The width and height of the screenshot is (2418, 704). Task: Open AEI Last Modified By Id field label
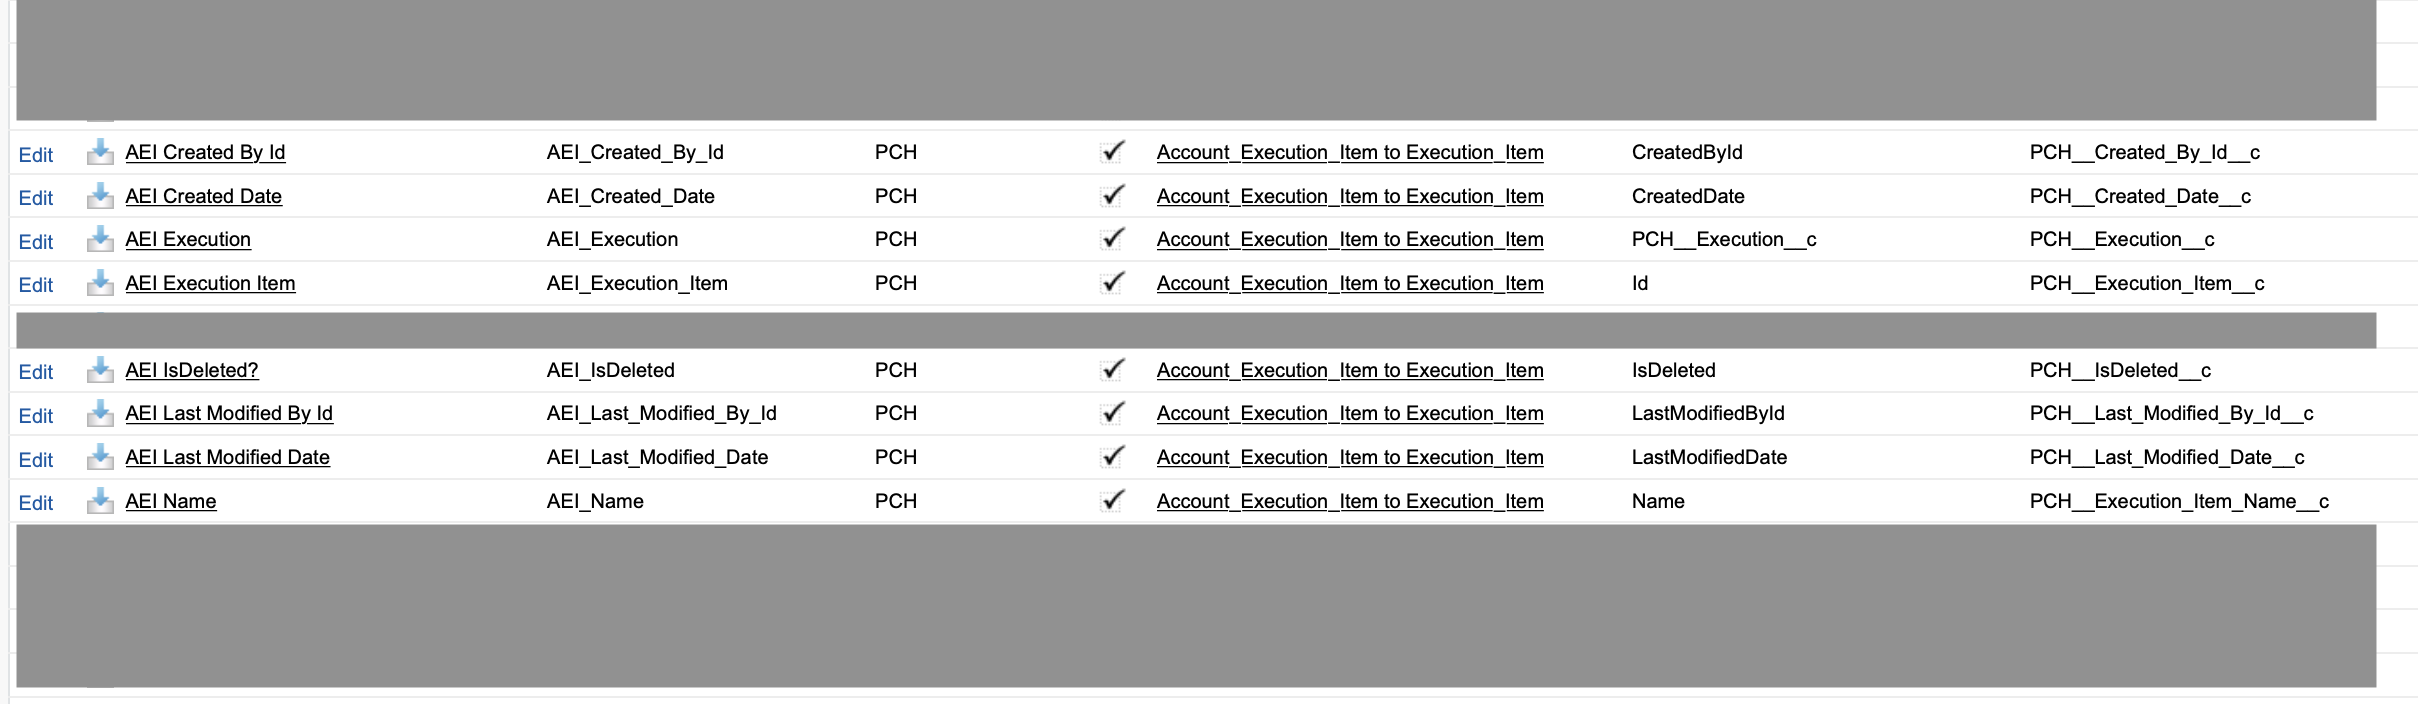(x=229, y=413)
